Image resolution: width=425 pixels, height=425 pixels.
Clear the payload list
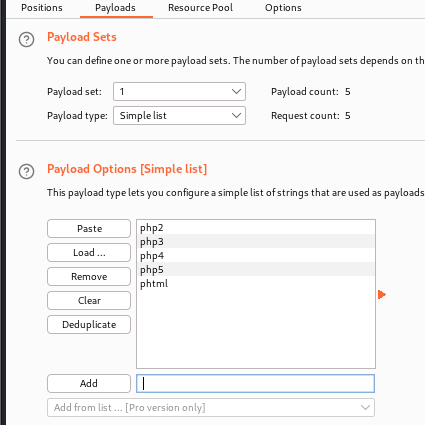tap(89, 301)
